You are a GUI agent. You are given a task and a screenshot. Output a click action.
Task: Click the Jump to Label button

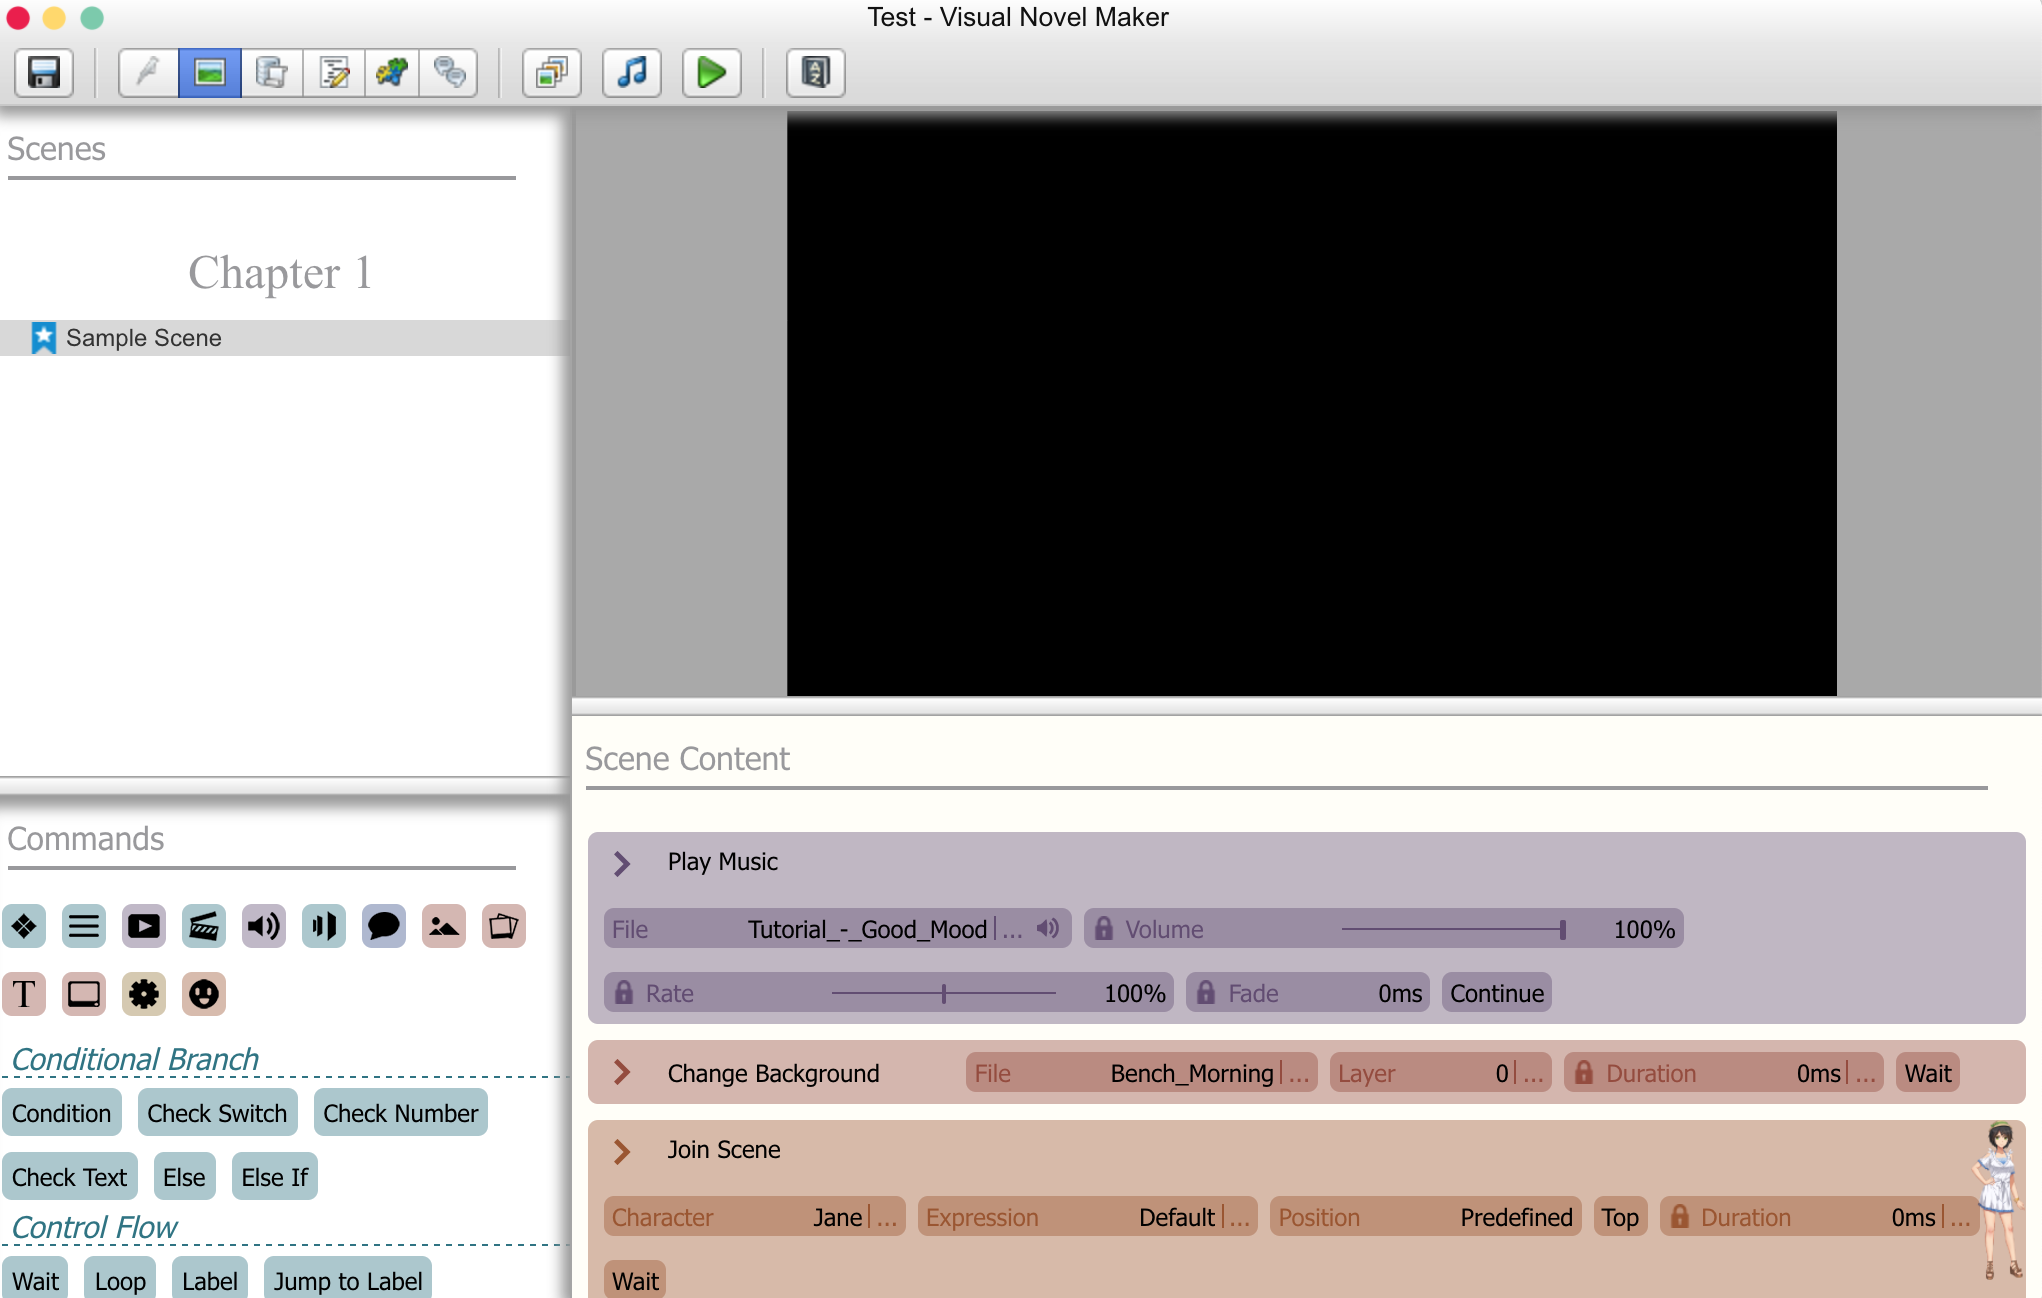point(348,1280)
